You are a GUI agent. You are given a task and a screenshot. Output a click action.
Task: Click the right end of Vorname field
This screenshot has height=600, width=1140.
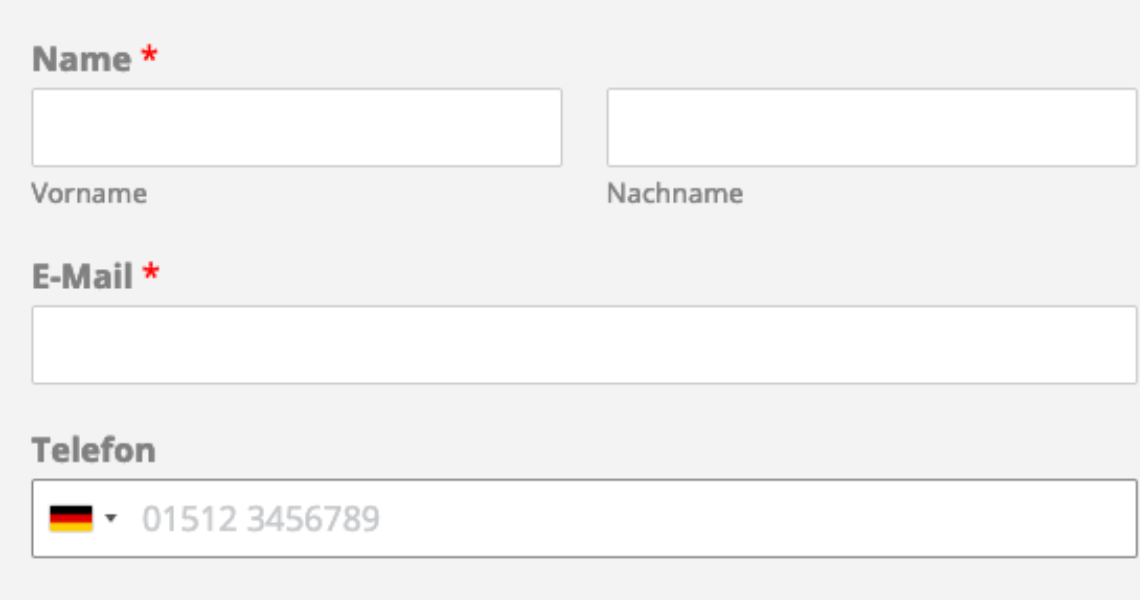[548, 128]
